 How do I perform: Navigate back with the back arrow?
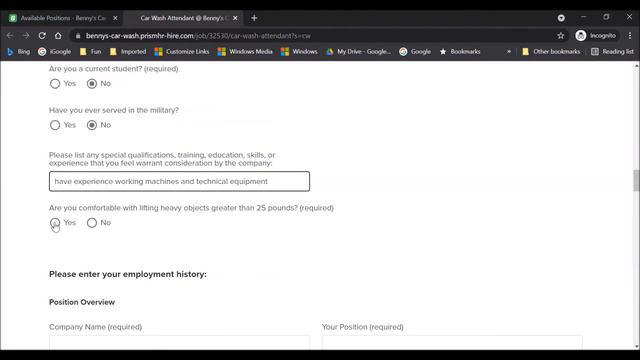point(10,36)
